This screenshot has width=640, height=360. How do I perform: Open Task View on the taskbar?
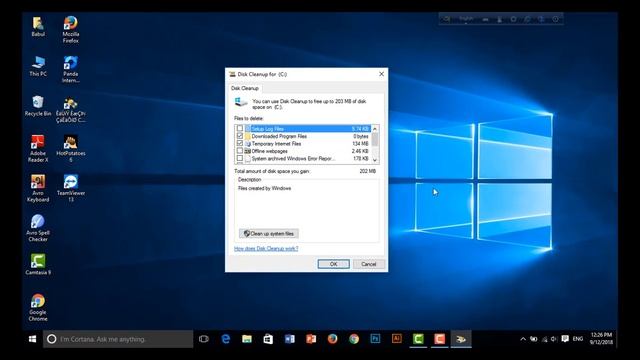pos(204,339)
